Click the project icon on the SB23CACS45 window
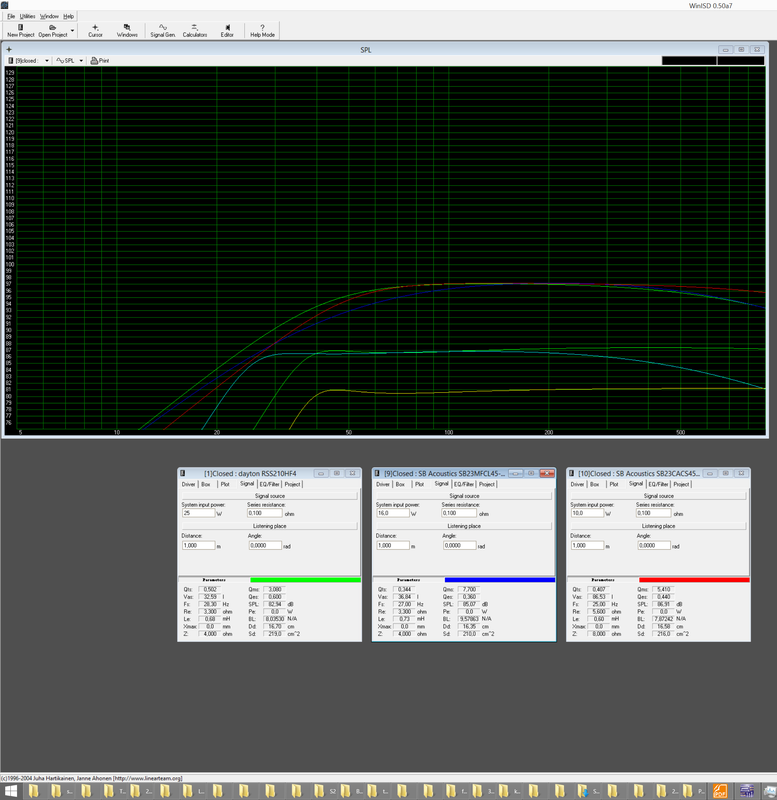The image size is (777, 800). point(571,473)
